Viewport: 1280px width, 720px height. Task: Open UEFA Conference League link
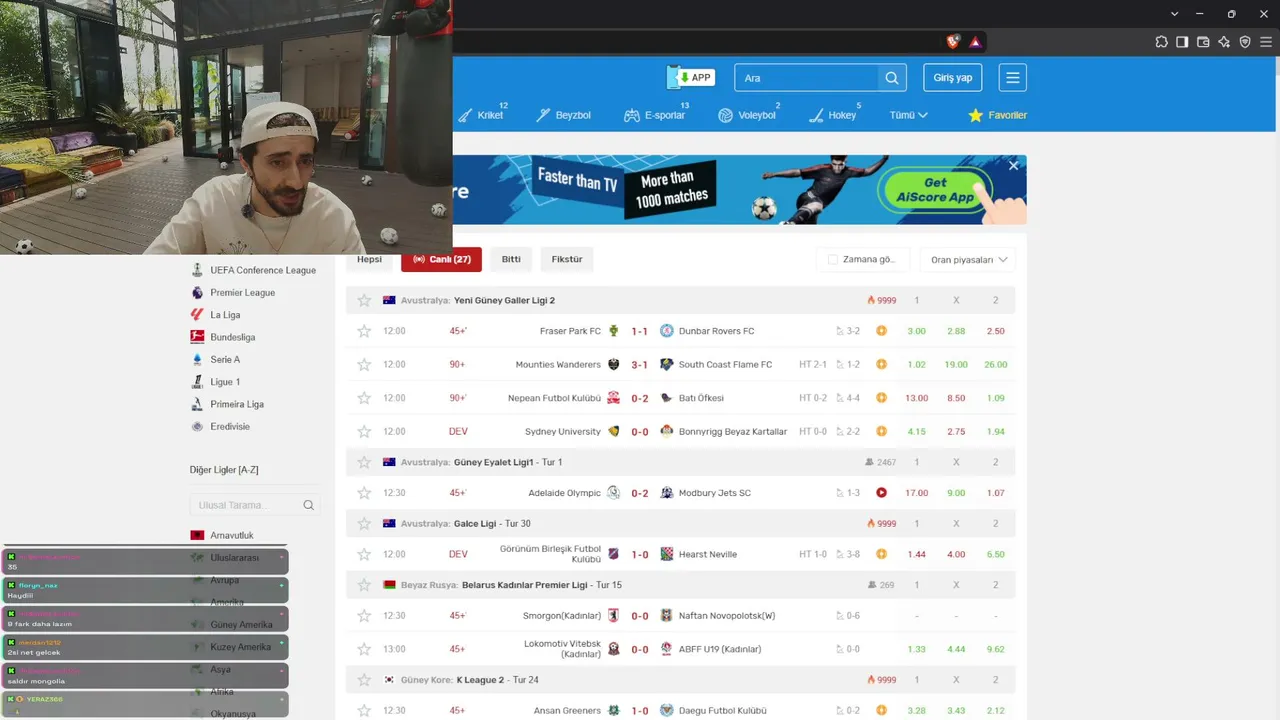point(263,270)
